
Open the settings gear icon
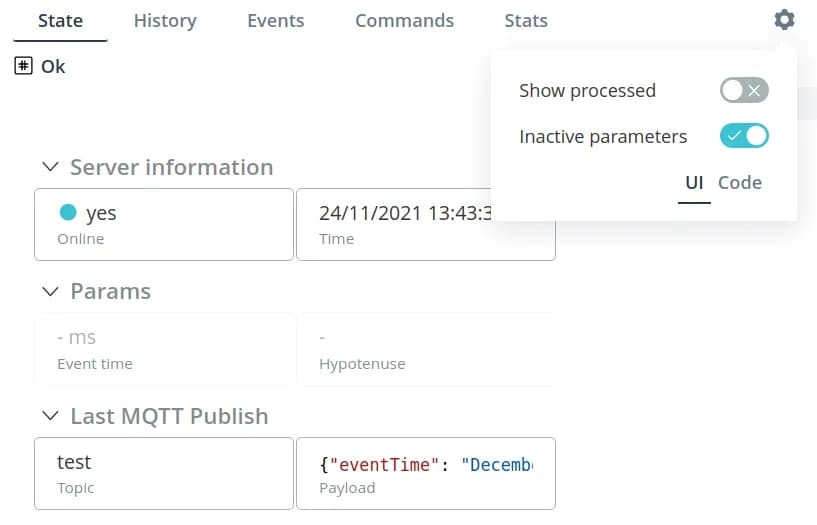click(x=785, y=20)
